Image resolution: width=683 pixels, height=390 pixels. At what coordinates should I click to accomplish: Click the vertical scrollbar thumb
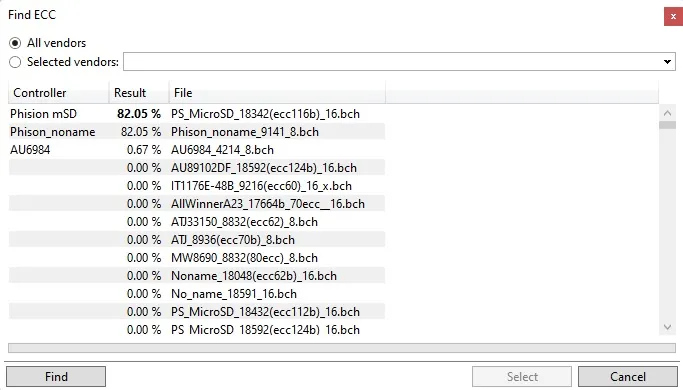(667, 125)
